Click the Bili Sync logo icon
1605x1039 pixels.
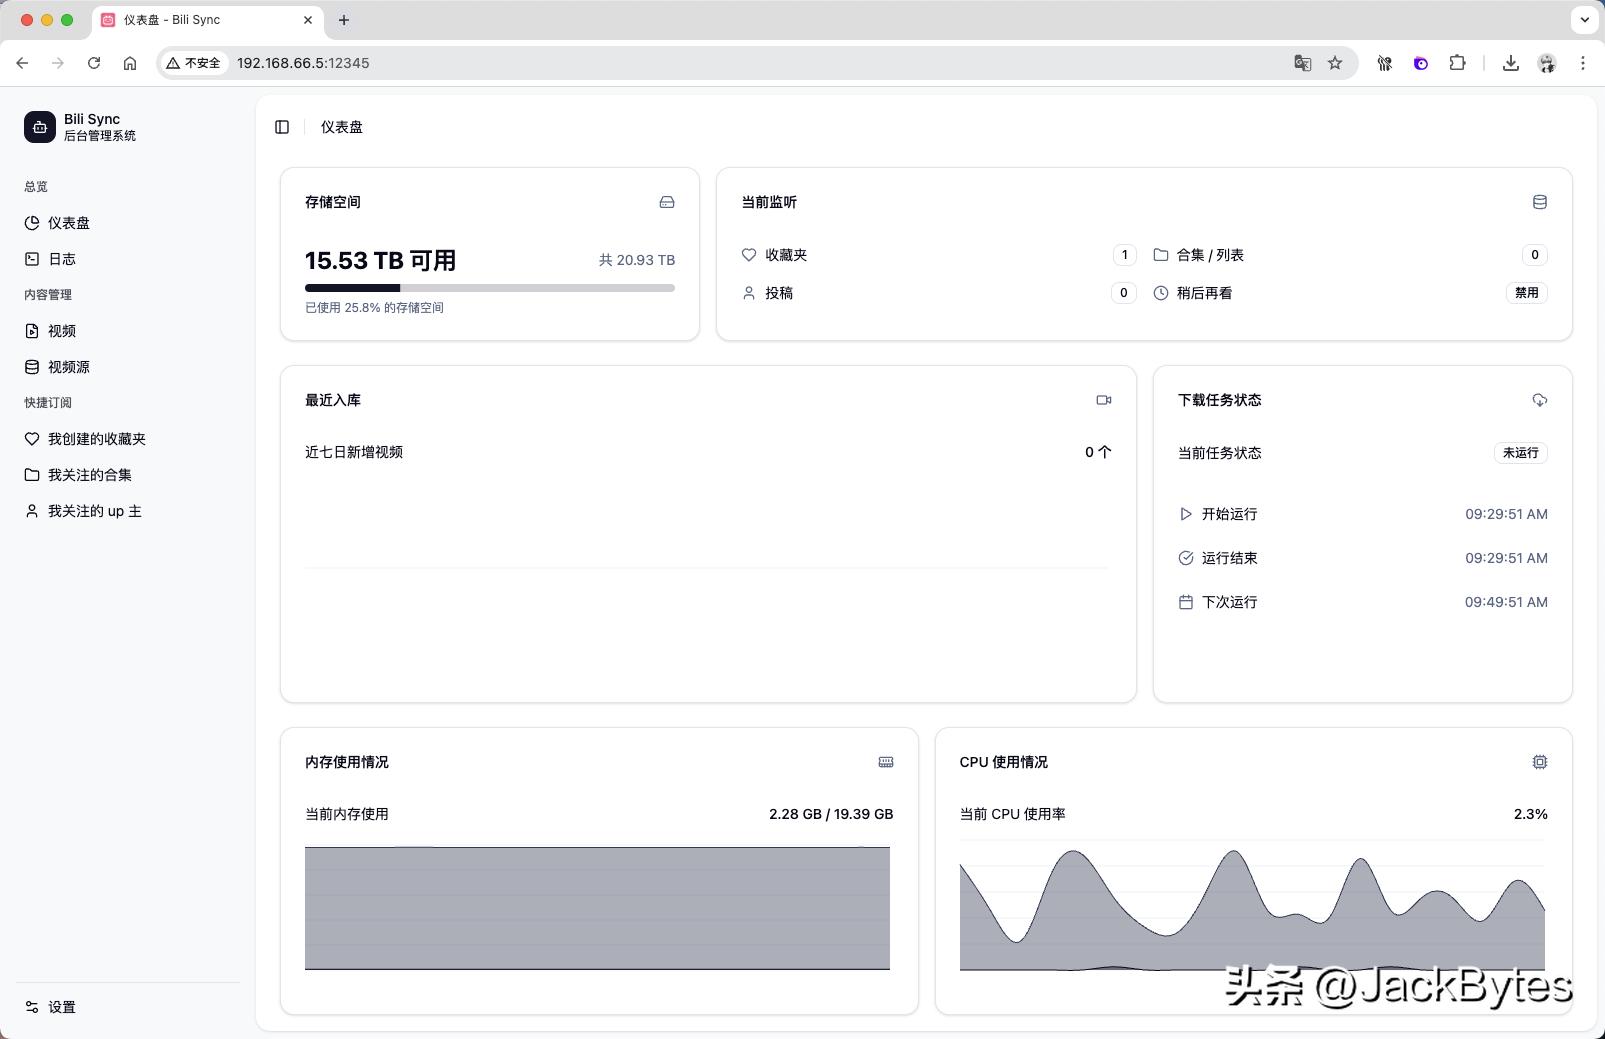coord(40,127)
